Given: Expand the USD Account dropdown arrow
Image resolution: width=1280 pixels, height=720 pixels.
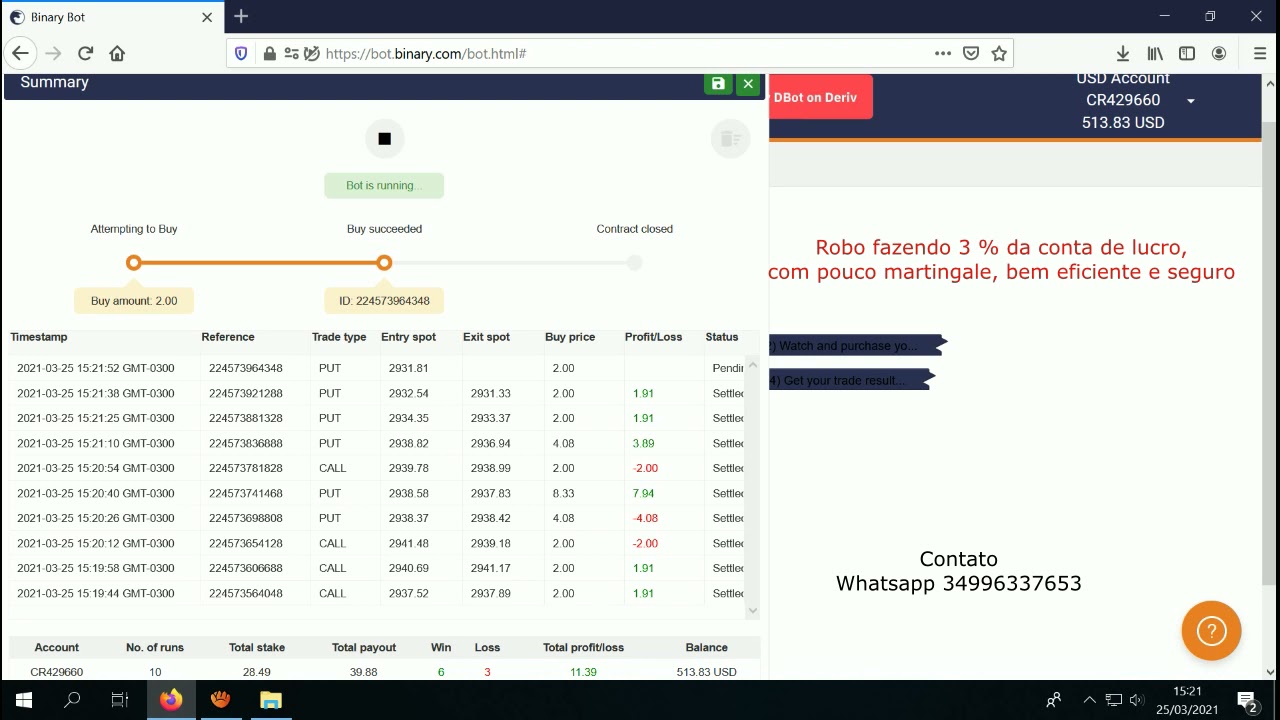Looking at the screenshot, I should (x=1190, y=101).
